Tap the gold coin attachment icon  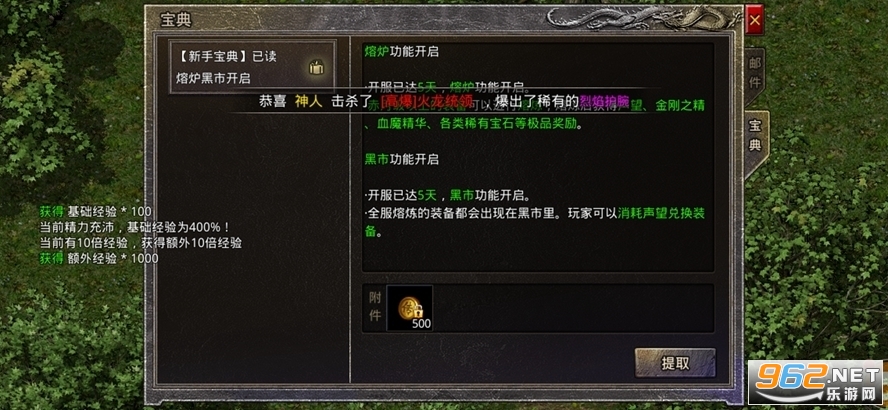(x=409, y=308)
